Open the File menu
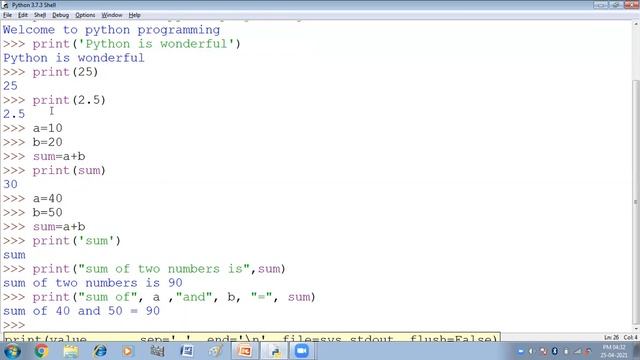The width and height of the screenshot is (640, 360). (x=7, y=15)
